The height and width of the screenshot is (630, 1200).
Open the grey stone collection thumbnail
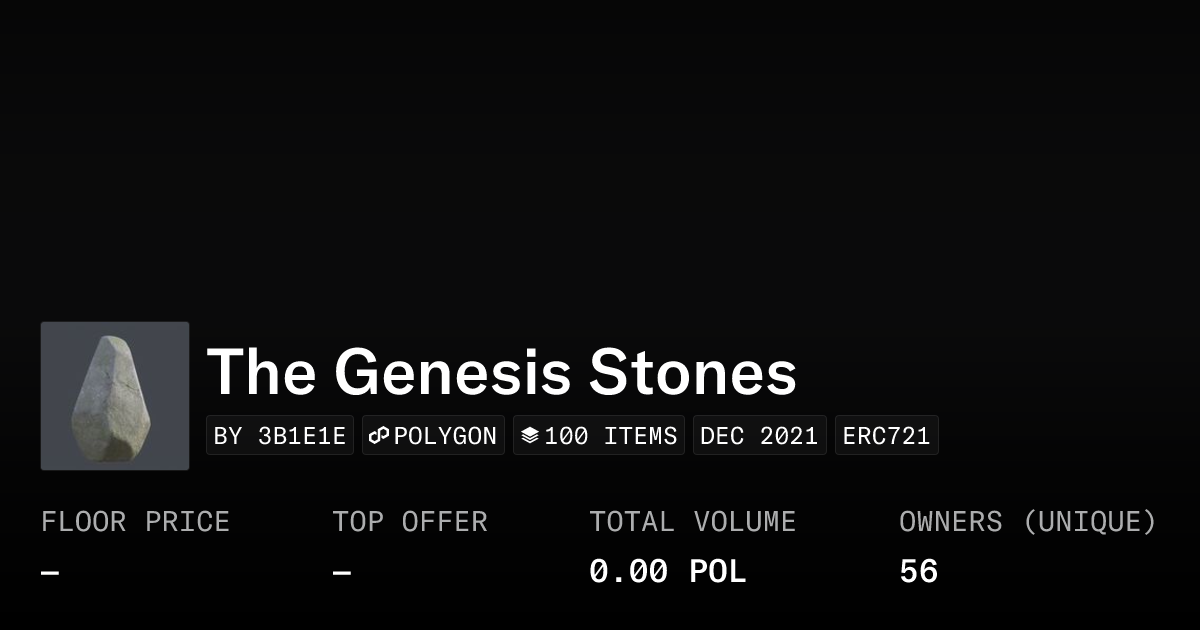115,396
